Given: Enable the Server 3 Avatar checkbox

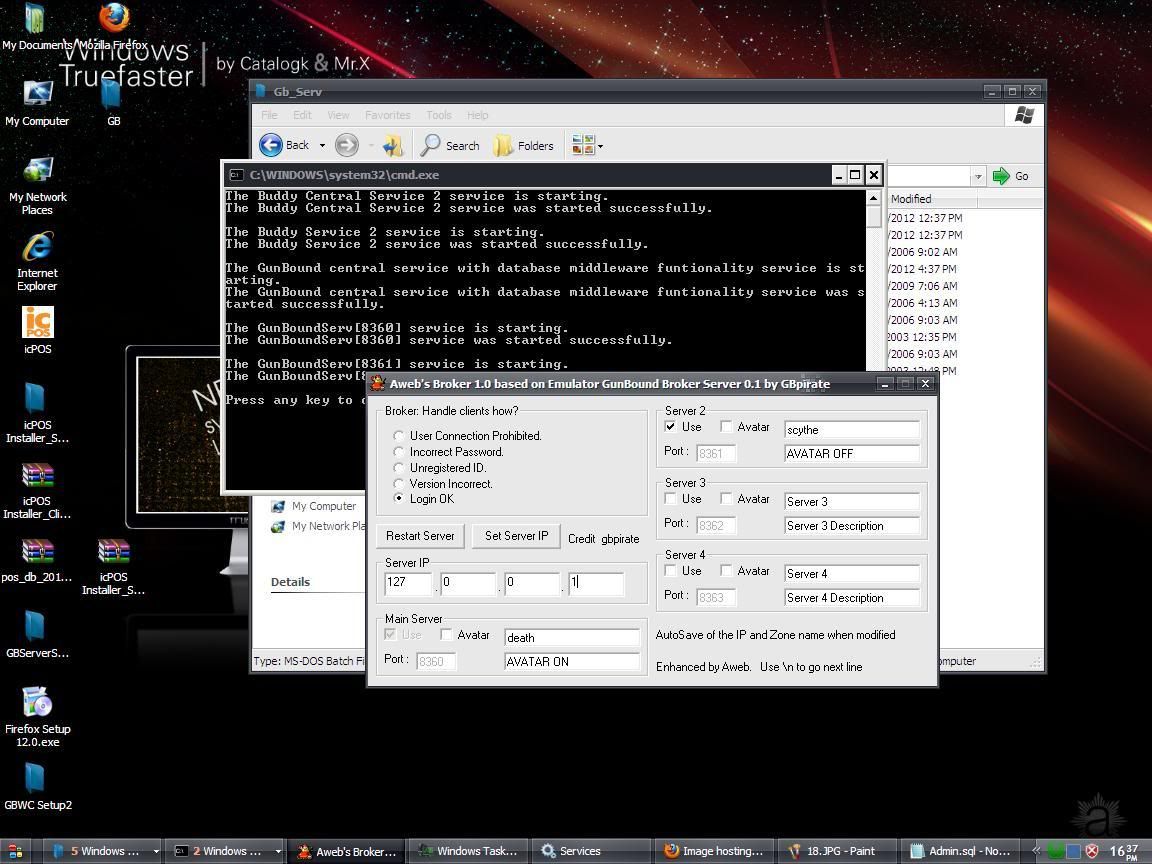Looking at the screenshot, I should (727, 499).
